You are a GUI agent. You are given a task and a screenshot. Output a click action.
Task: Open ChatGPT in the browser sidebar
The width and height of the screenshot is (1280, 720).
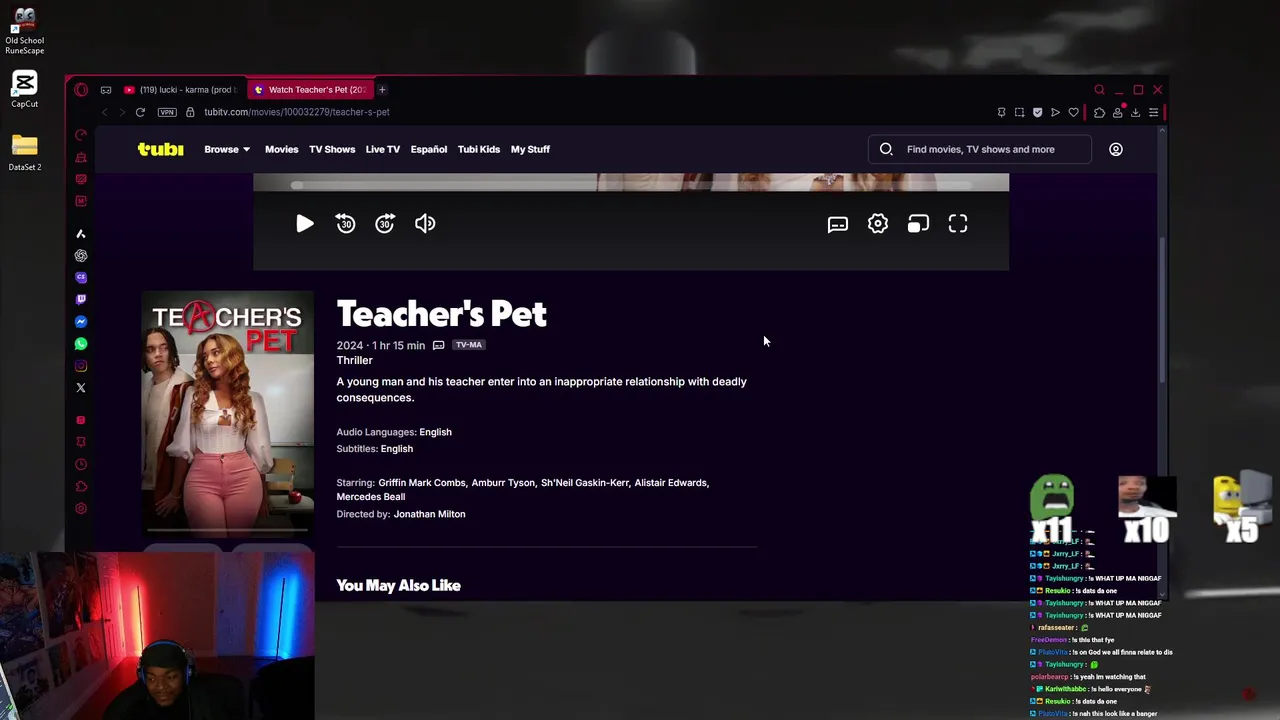[x=81, y=255]
